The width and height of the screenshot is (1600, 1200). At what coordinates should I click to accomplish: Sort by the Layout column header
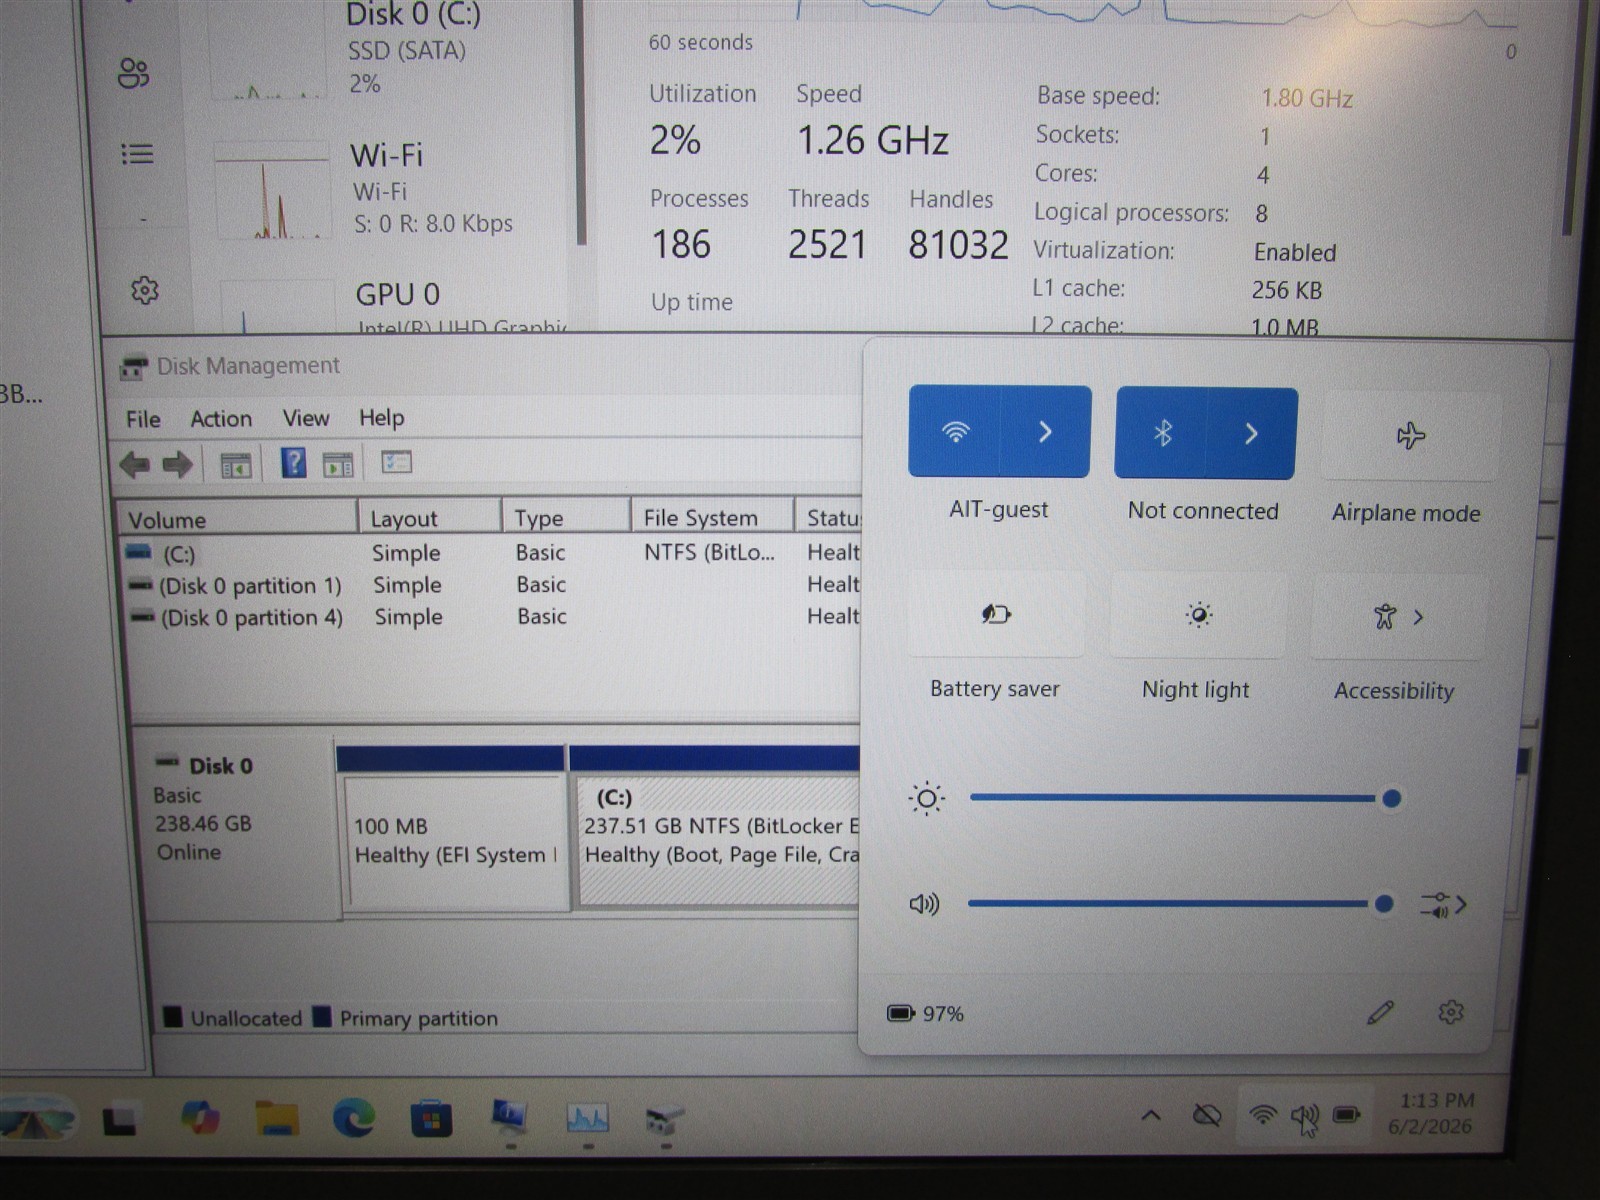point(430,518)
